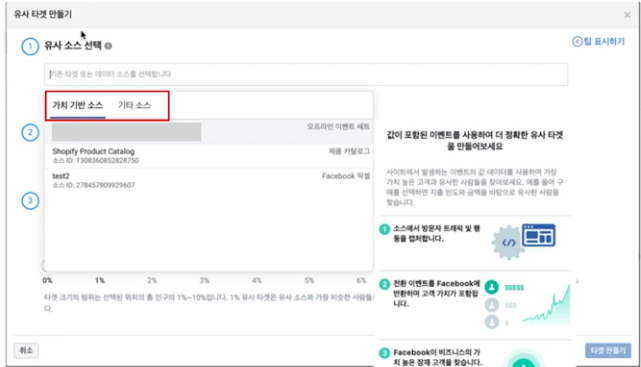Close the 유사 타겟 만들기 dialog
This screenshot has height=367, width=641.
pyautogui.click(x=627, y=15)
